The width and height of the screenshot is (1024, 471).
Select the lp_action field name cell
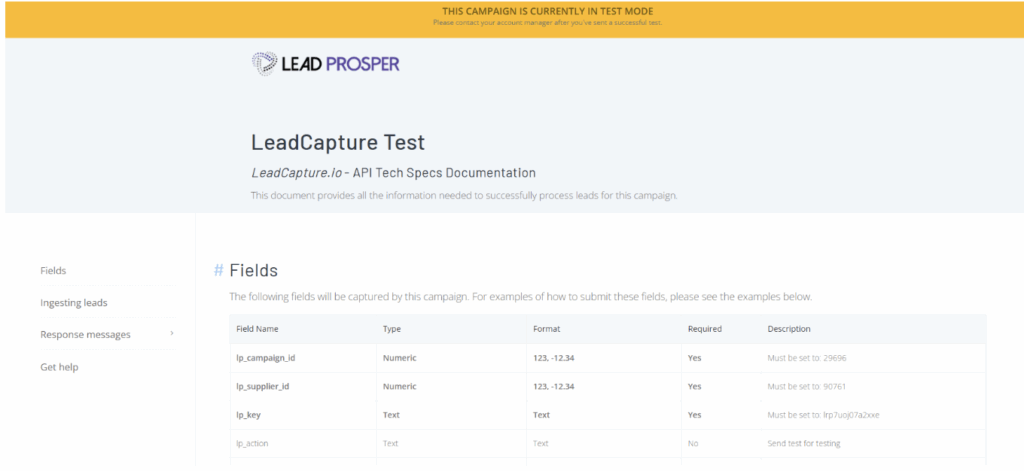(x=252, y=443)
